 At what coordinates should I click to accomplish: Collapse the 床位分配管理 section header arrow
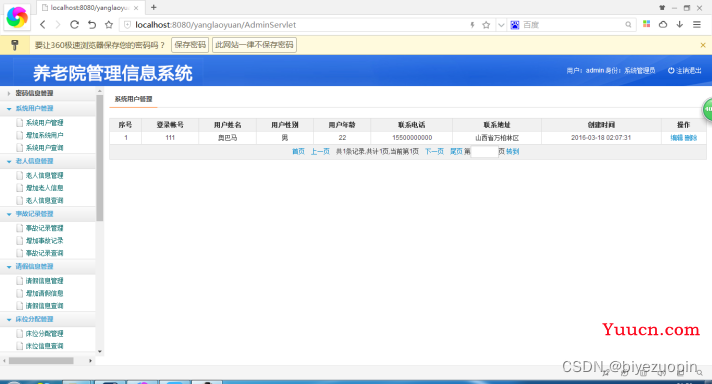9,320
